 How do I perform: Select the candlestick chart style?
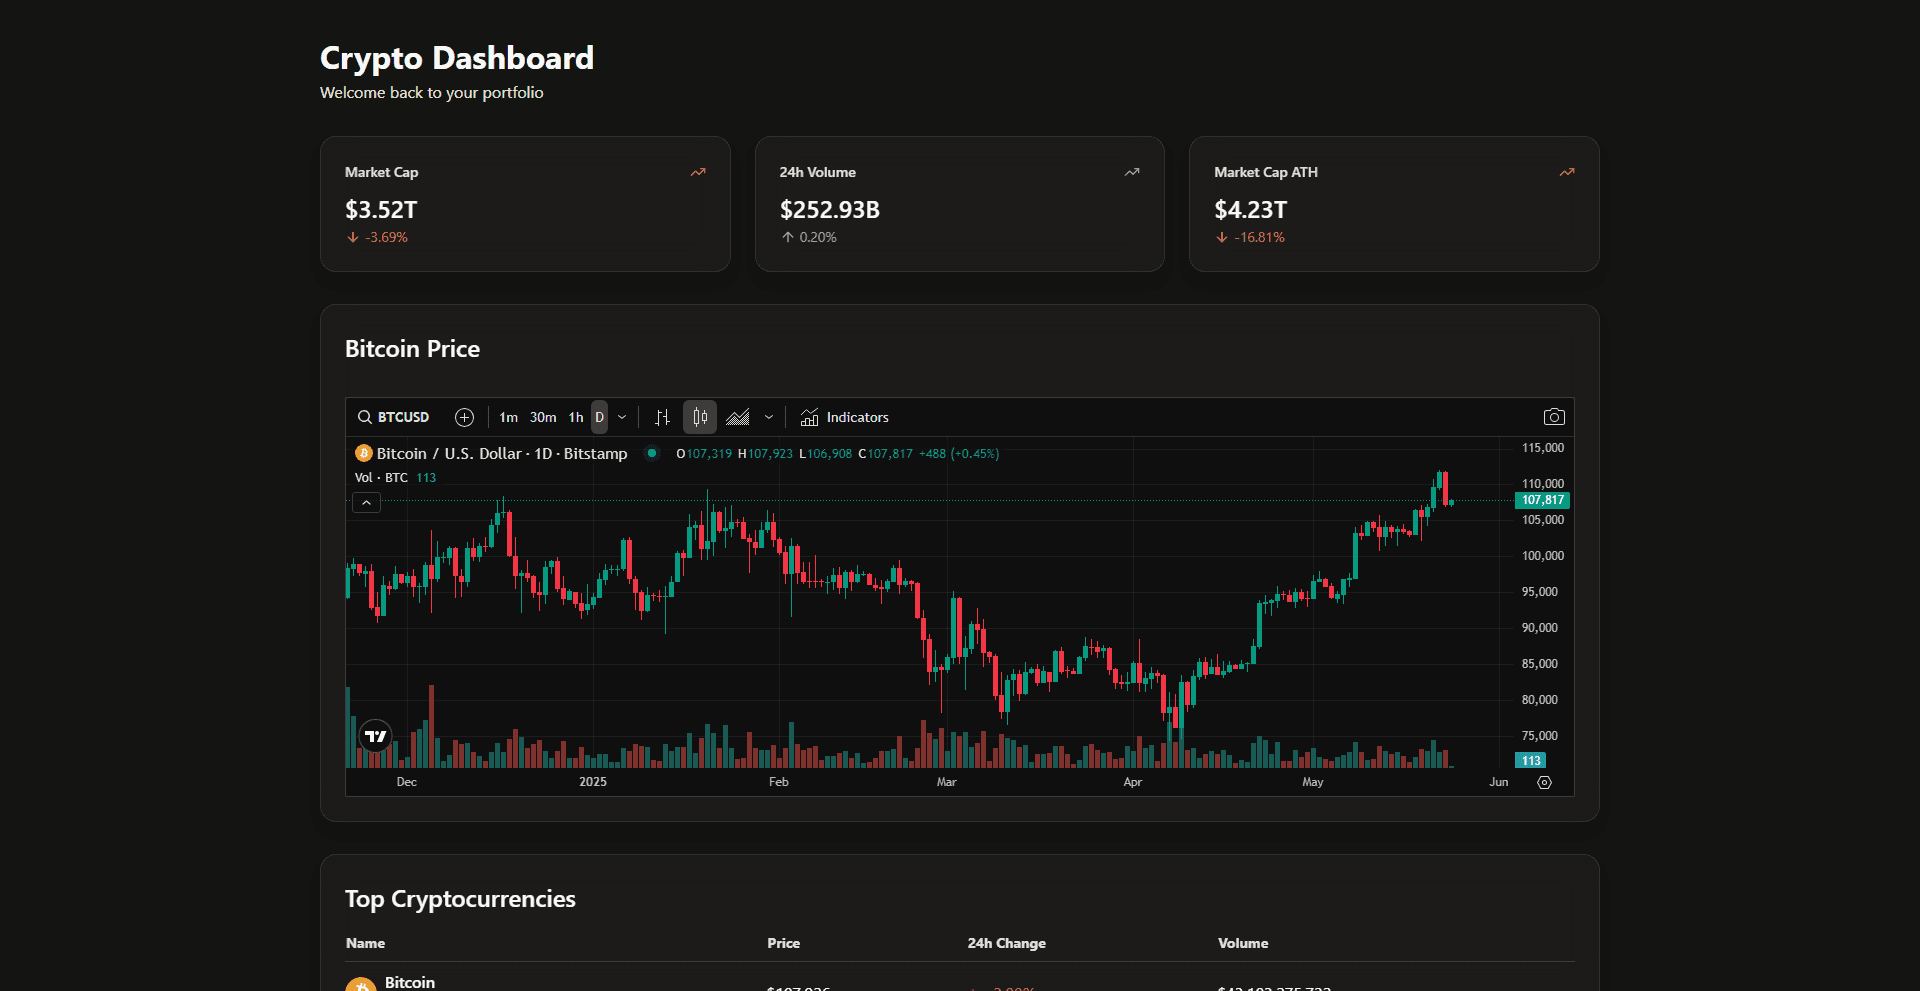pos(699,417)
